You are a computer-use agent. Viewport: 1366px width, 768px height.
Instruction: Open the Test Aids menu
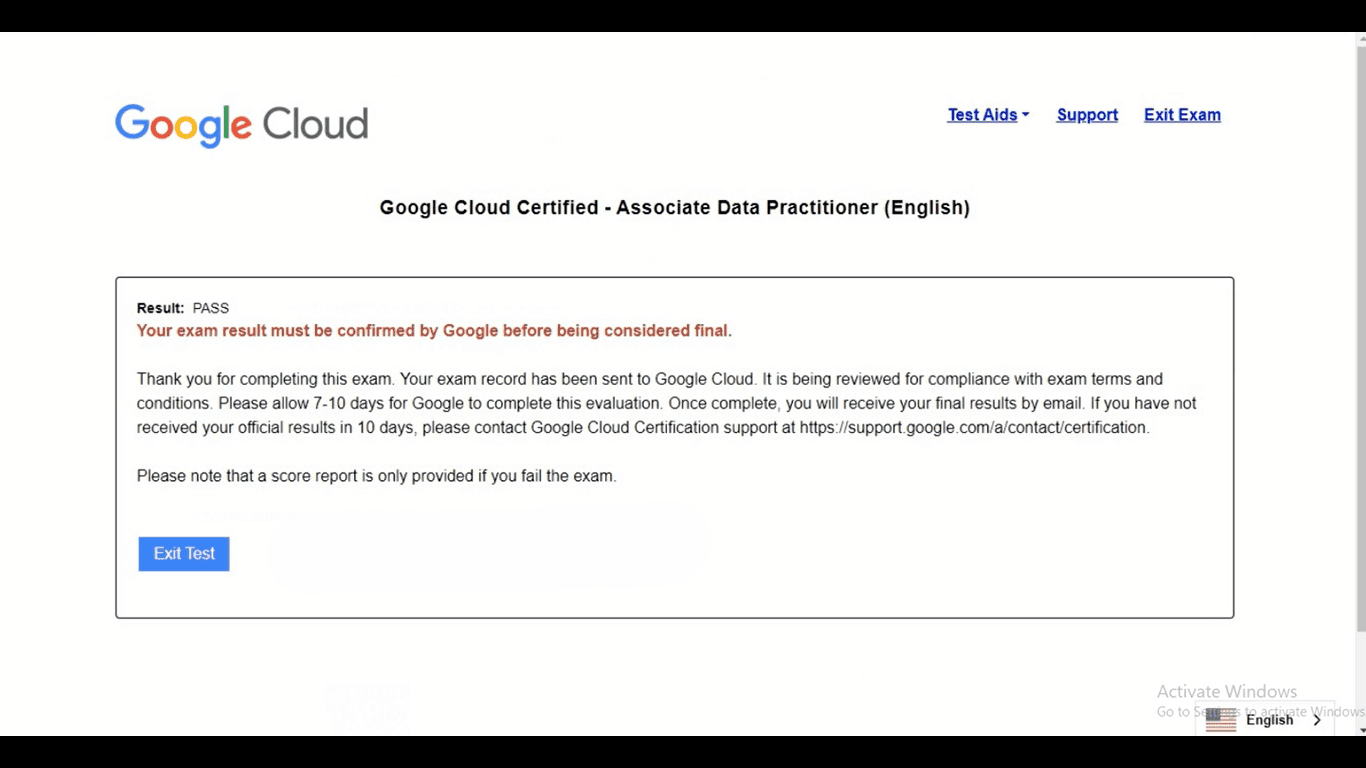(x=982, y=115)
